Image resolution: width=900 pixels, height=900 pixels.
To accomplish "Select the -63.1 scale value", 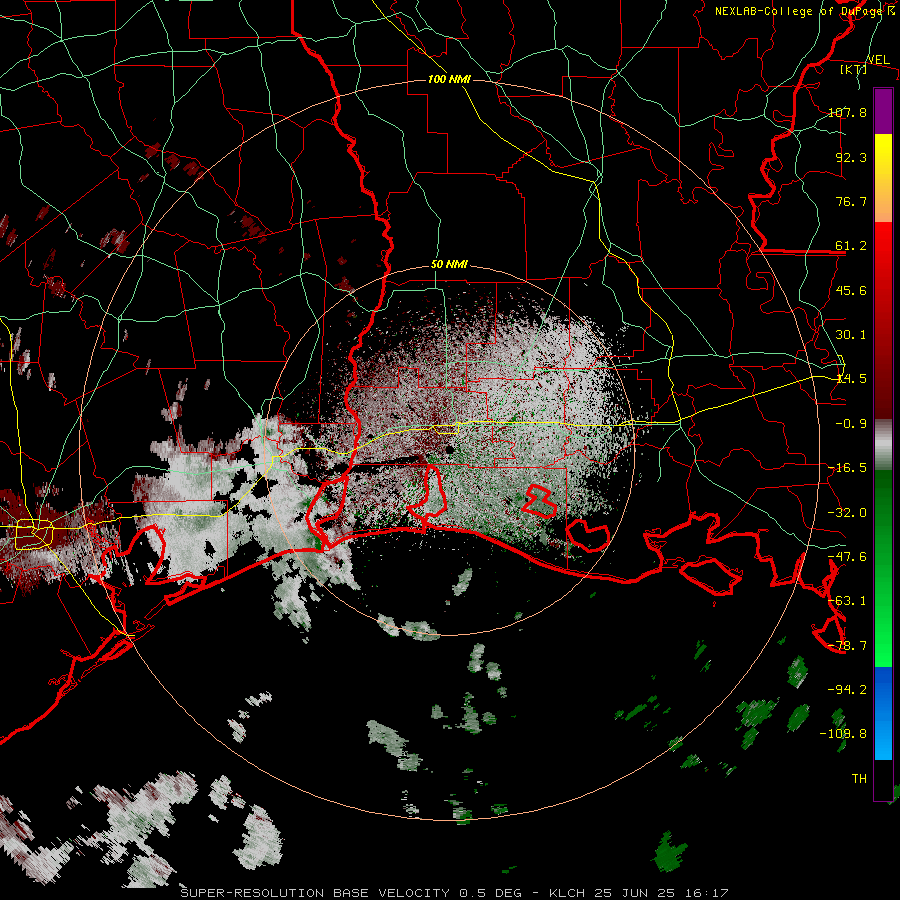I will [x=847, y=601].
